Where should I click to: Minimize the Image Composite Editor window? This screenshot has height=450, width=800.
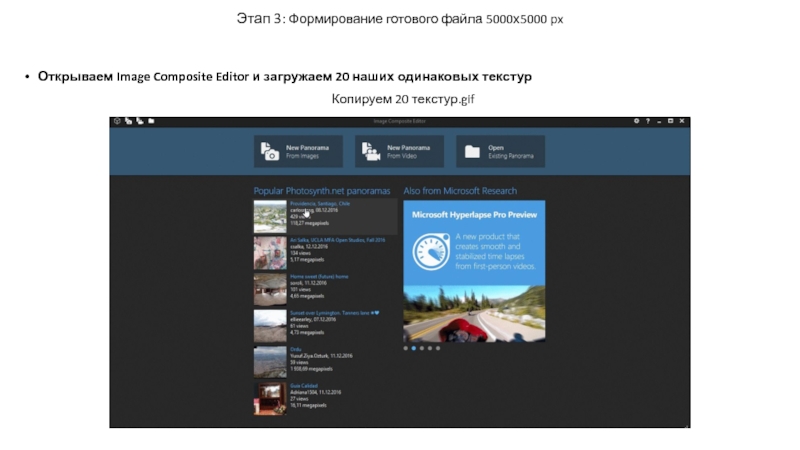click(x=659, y=121)
